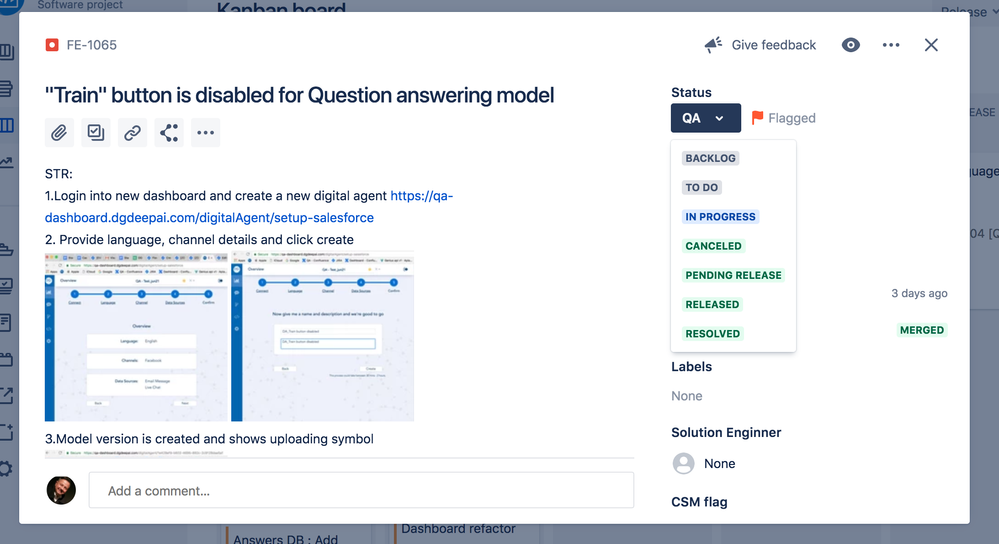Open the more actions ellipsis below the title
The image size is (999, 544).
click(205, 132)
